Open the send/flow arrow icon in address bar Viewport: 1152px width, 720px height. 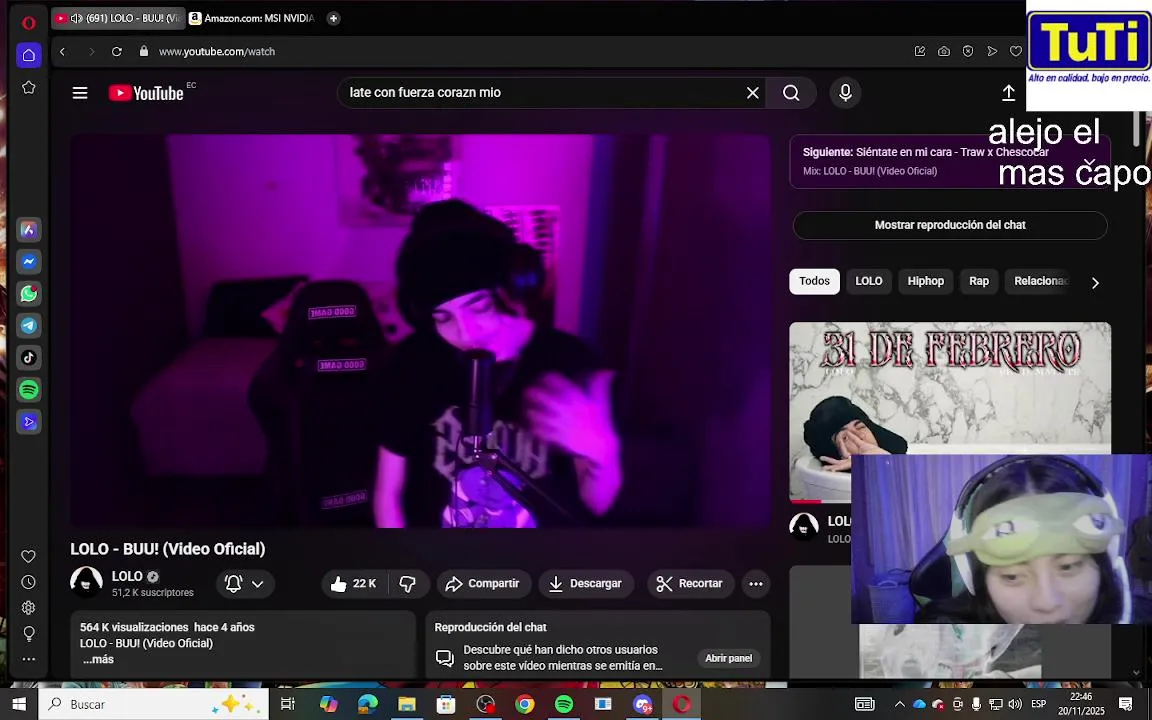pos(993,51)
